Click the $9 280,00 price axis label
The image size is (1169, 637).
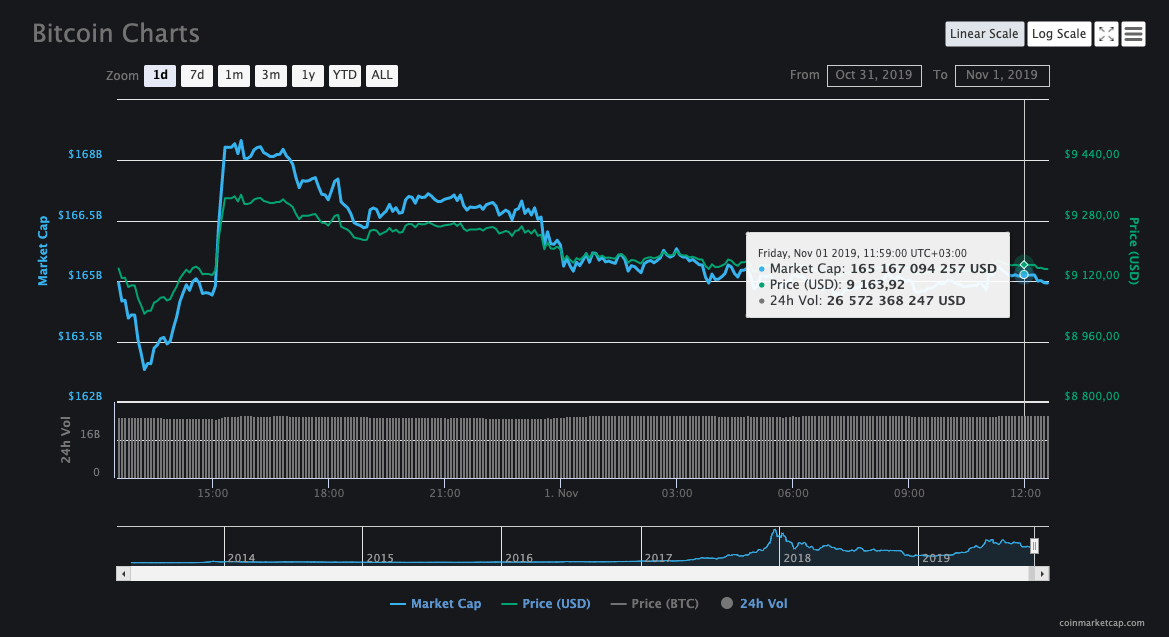(1091, 216)
